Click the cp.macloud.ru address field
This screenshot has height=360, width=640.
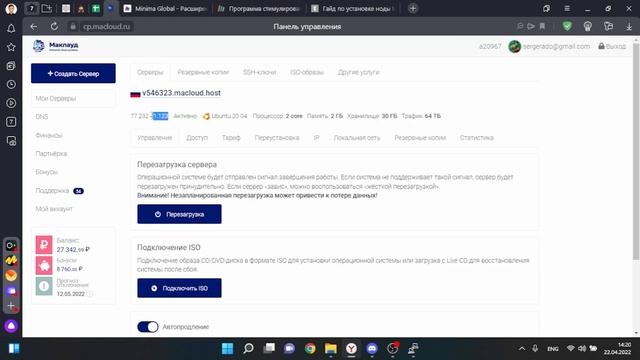tap(107, 27)
